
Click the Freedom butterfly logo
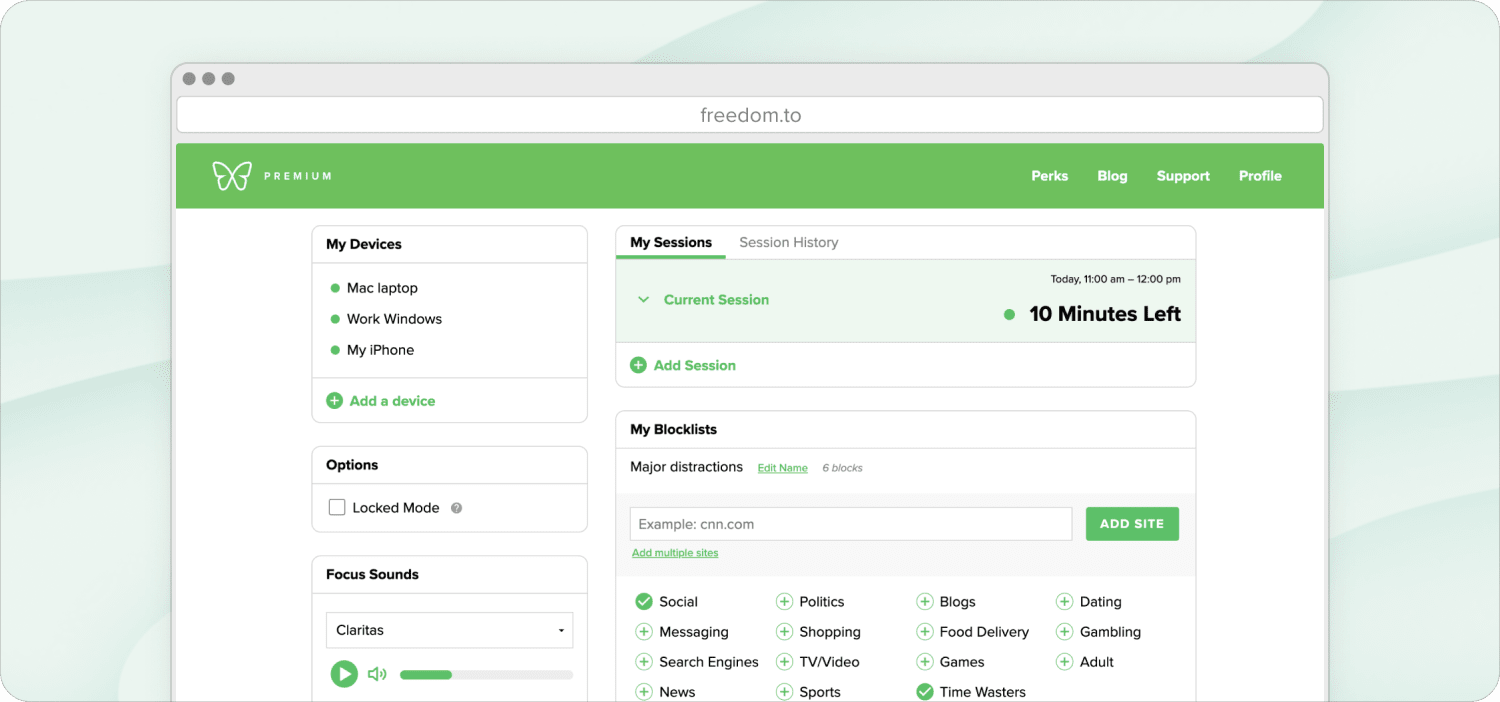231,176
